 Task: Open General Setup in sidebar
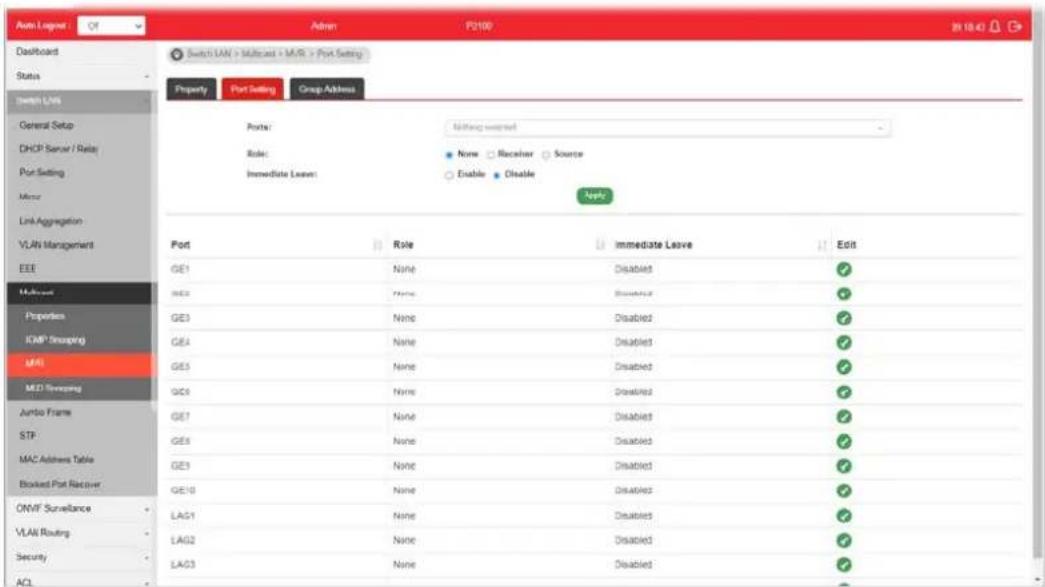[x=46, y=125]
